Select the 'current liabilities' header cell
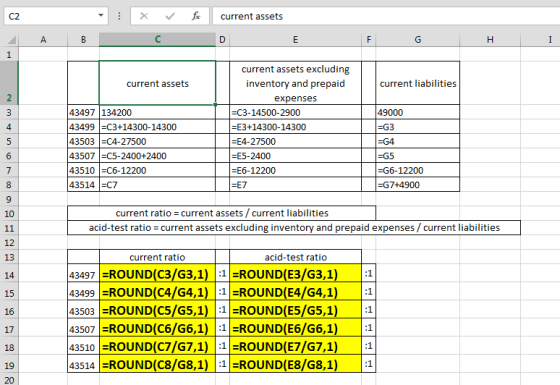The height and width of the screenshot is (385, 560). [418, 83]
